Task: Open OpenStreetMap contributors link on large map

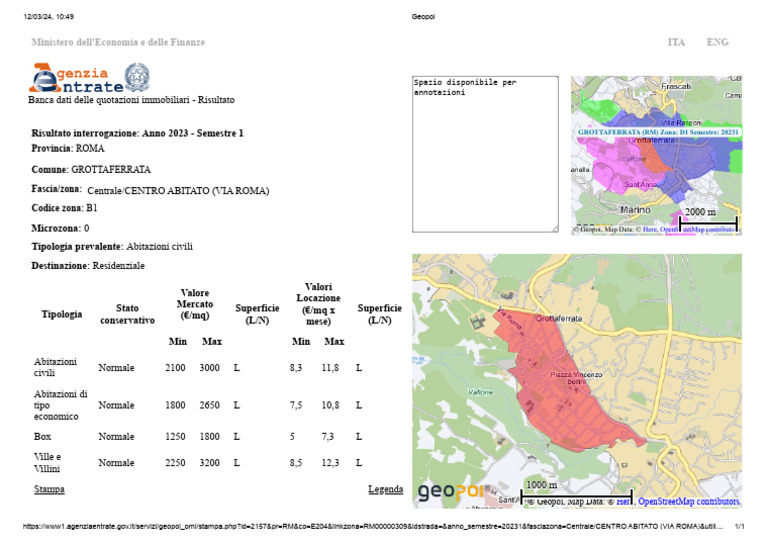Action: tap(688, 501)
